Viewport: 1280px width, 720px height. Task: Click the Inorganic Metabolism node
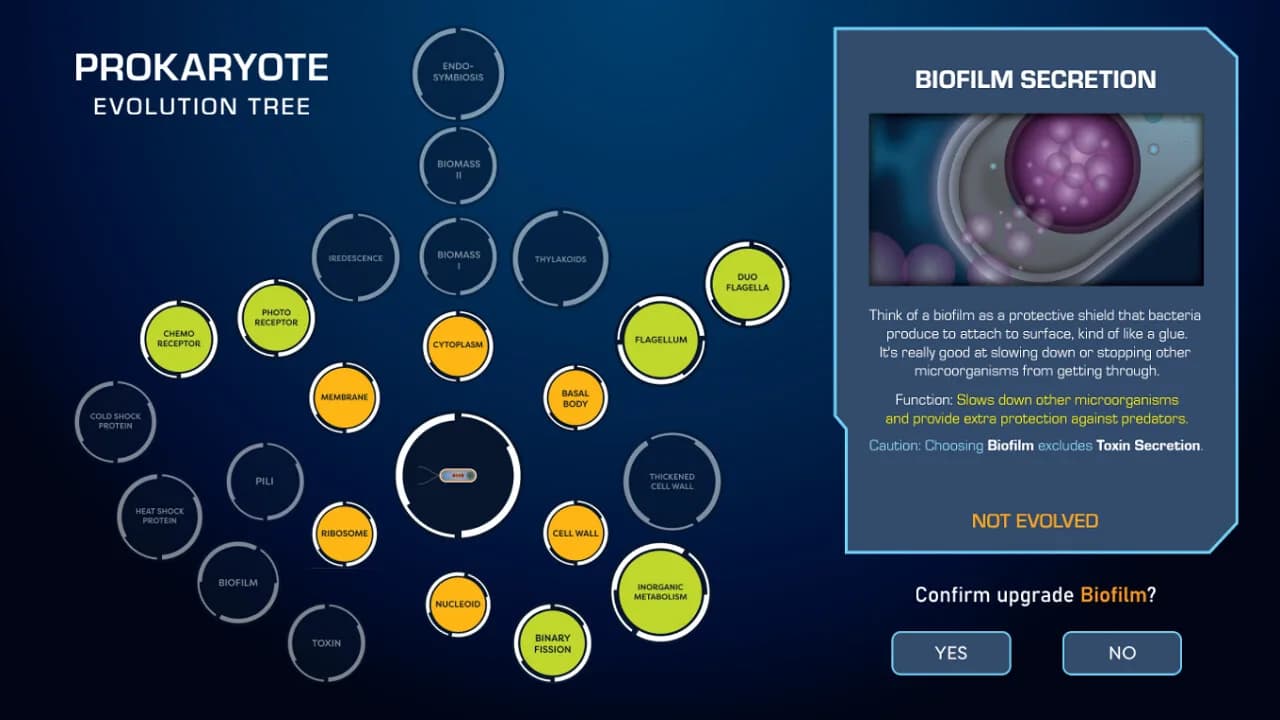click(x=661, y=591)
